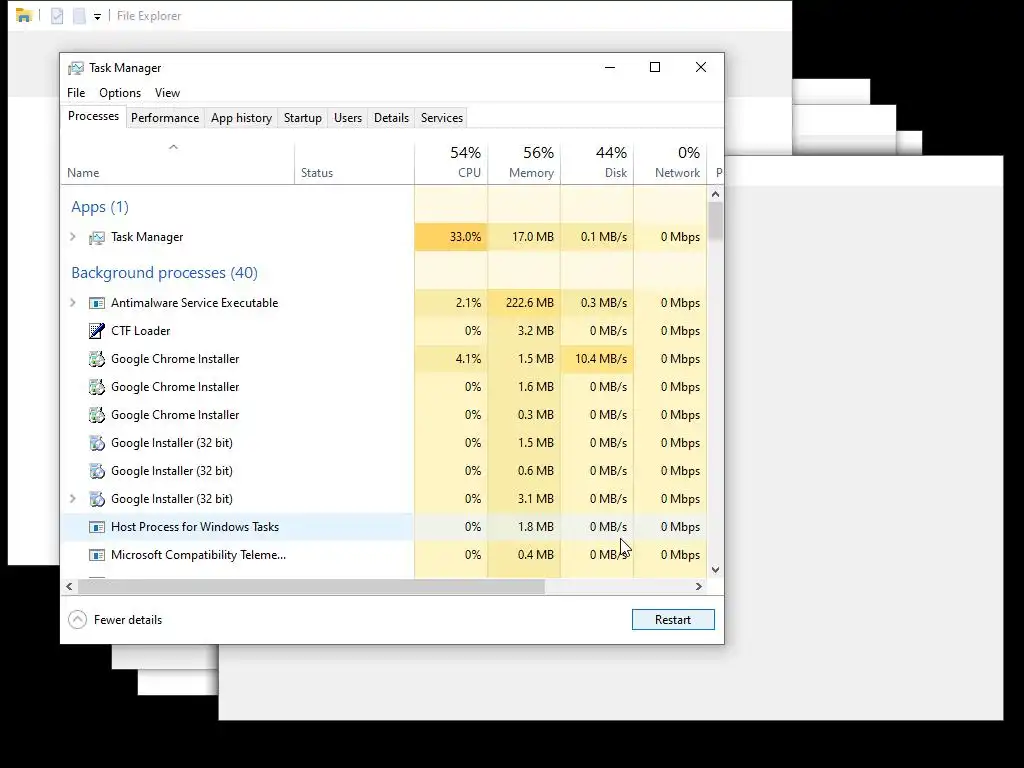Click the Microsoft Compatibility Telemetry icon
The height and width of the screenshot is (768, 1024).
(97, 555)
